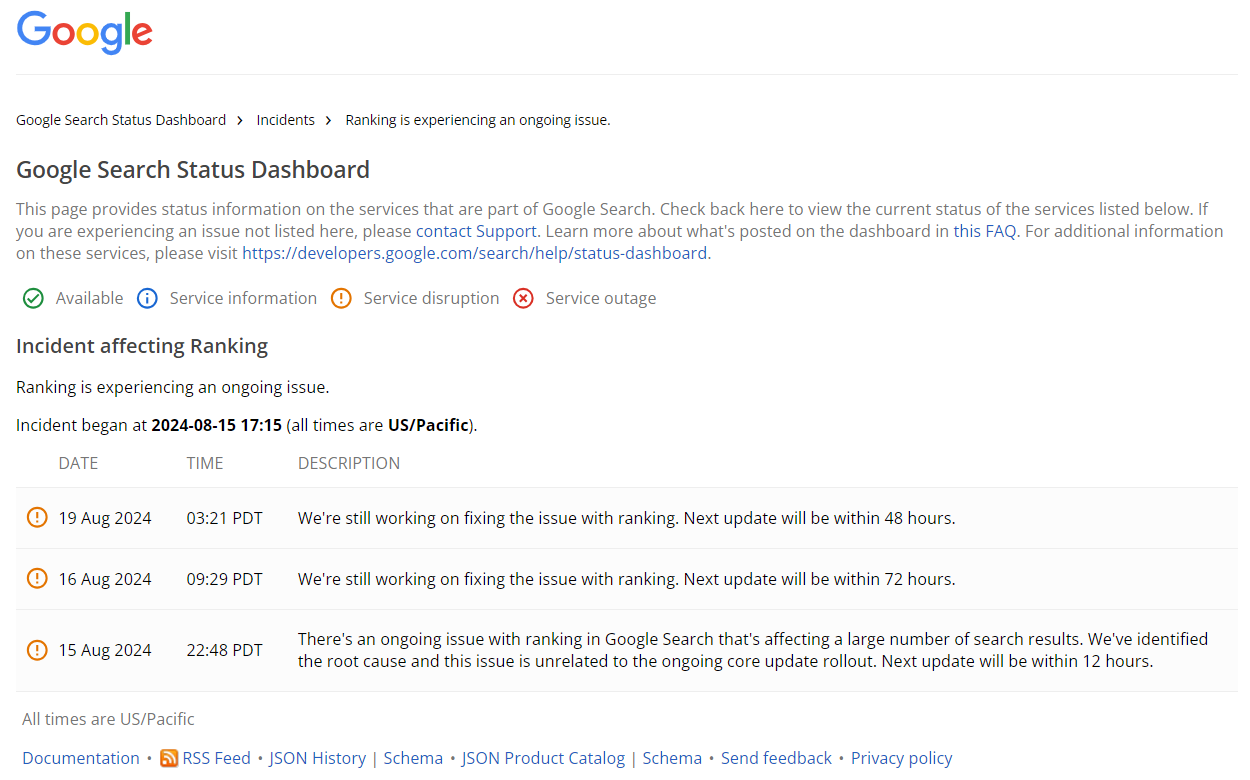The height and width of the screenshot is (780, 1250).
Task: Click the Service outage legend label
Action: (601, 298)
